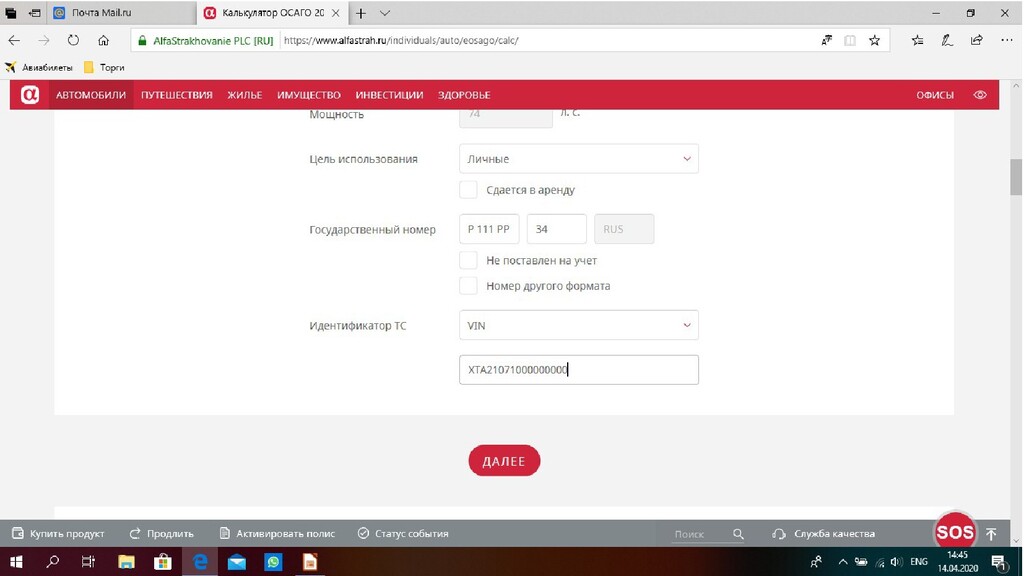Click Продлить in bottom bar
The width and height of the screenshot is (1024, 576).
(161, 534)
